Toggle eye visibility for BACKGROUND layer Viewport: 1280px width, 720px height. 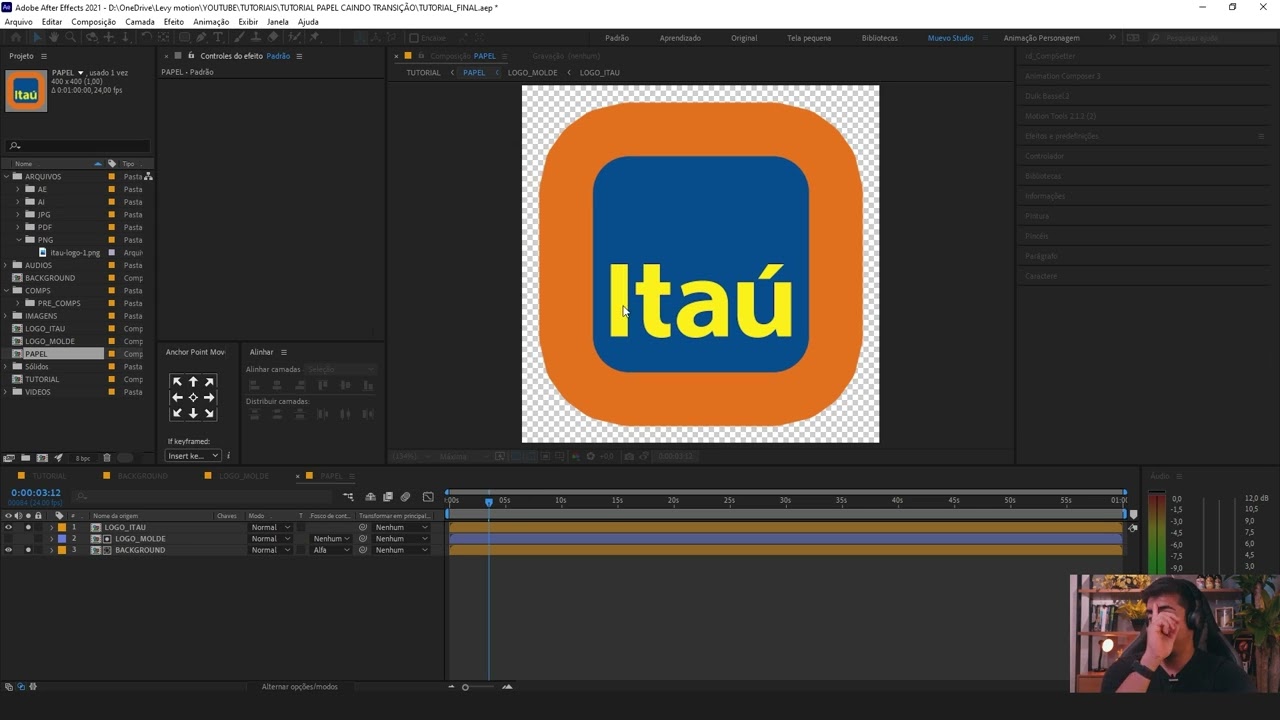click(x=9, y=550)
